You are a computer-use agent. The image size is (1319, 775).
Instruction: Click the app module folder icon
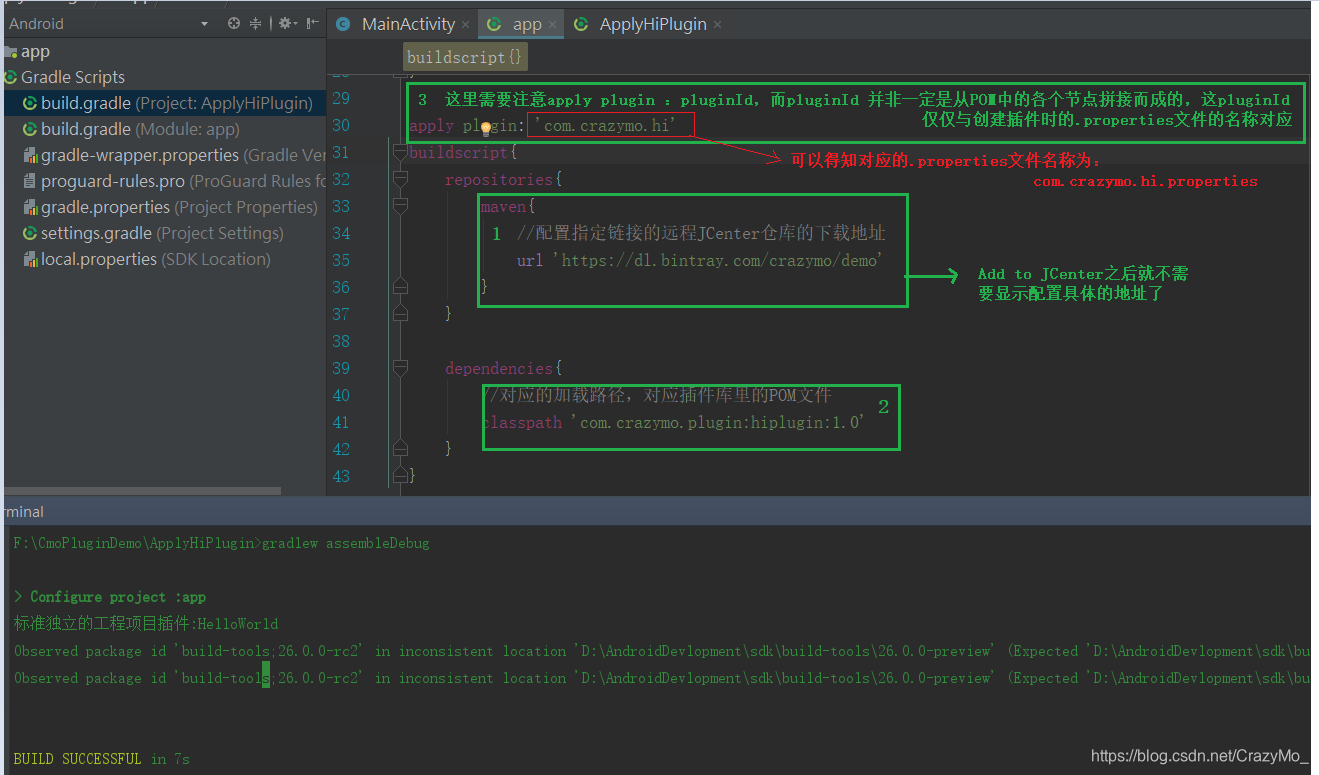[x=9, y=51]
